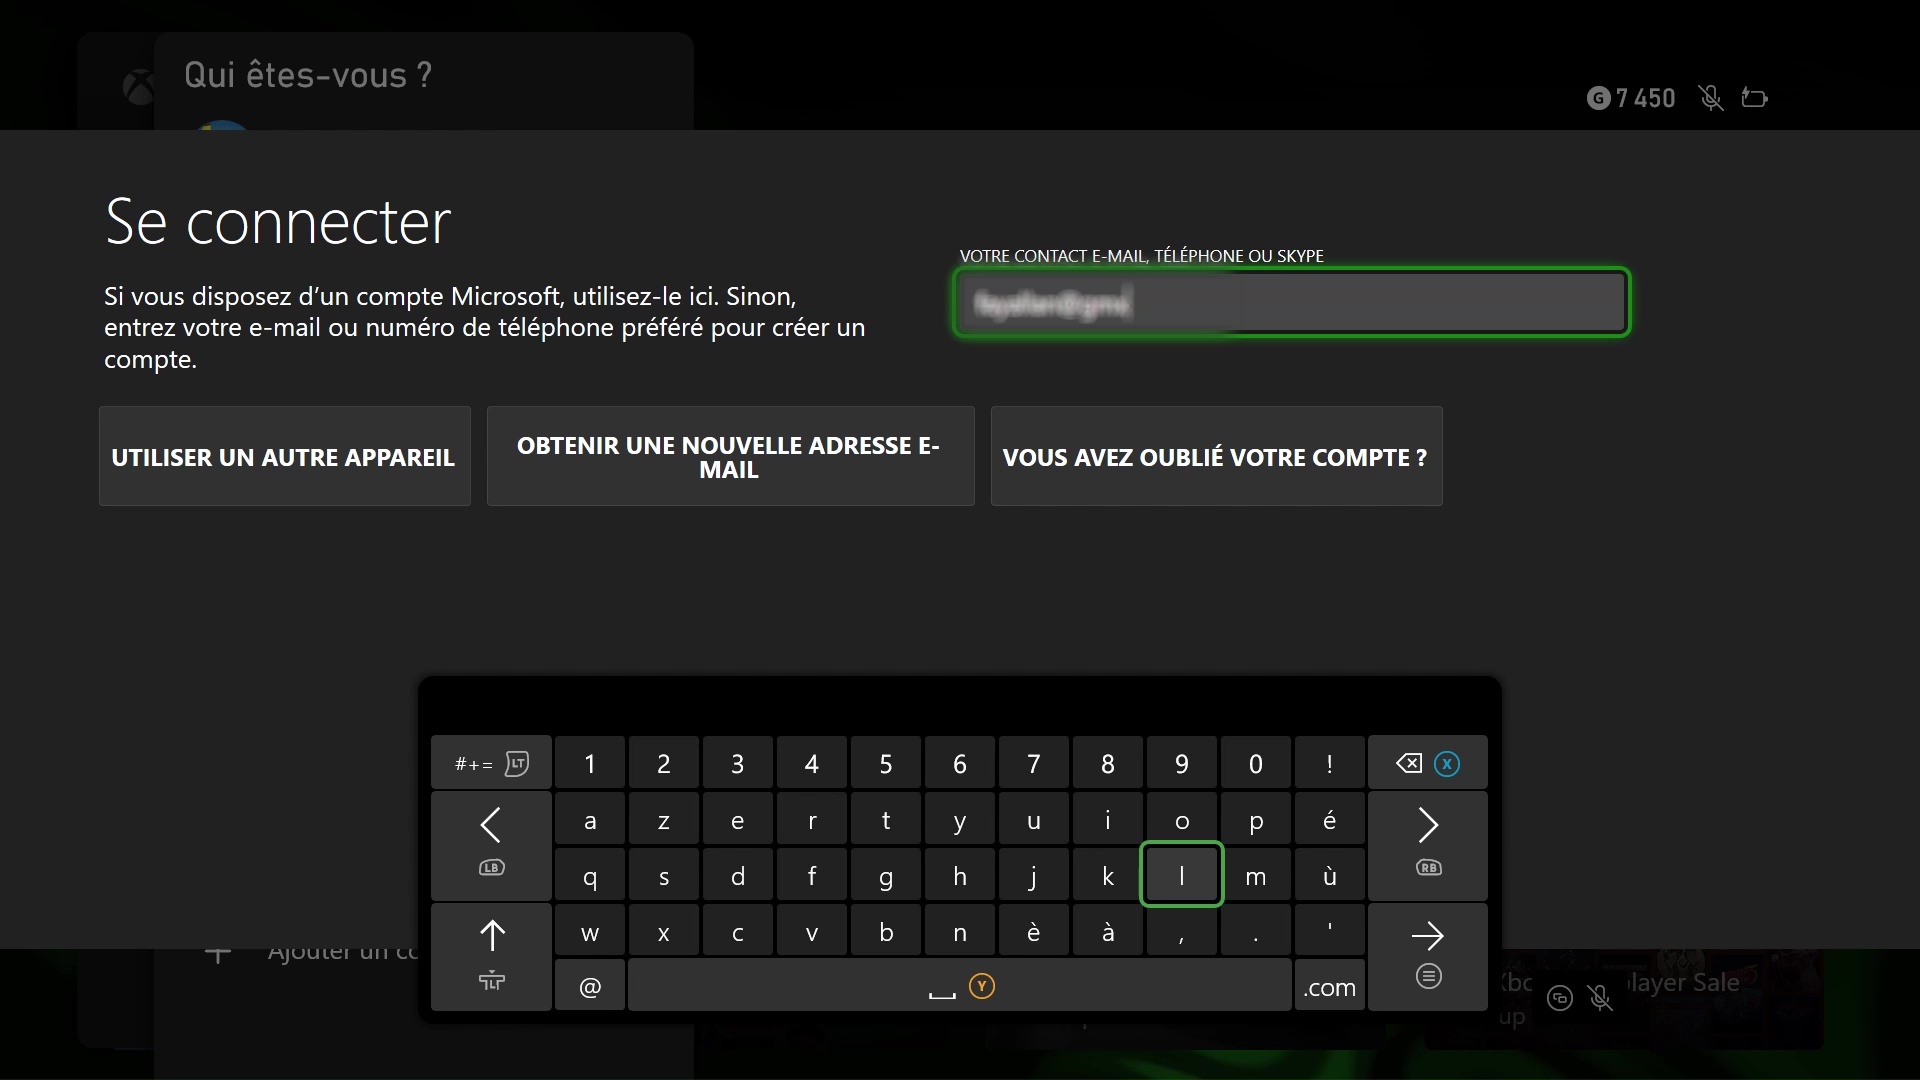
Task: Tap the ù accented key
Action: click(1329, 876)
